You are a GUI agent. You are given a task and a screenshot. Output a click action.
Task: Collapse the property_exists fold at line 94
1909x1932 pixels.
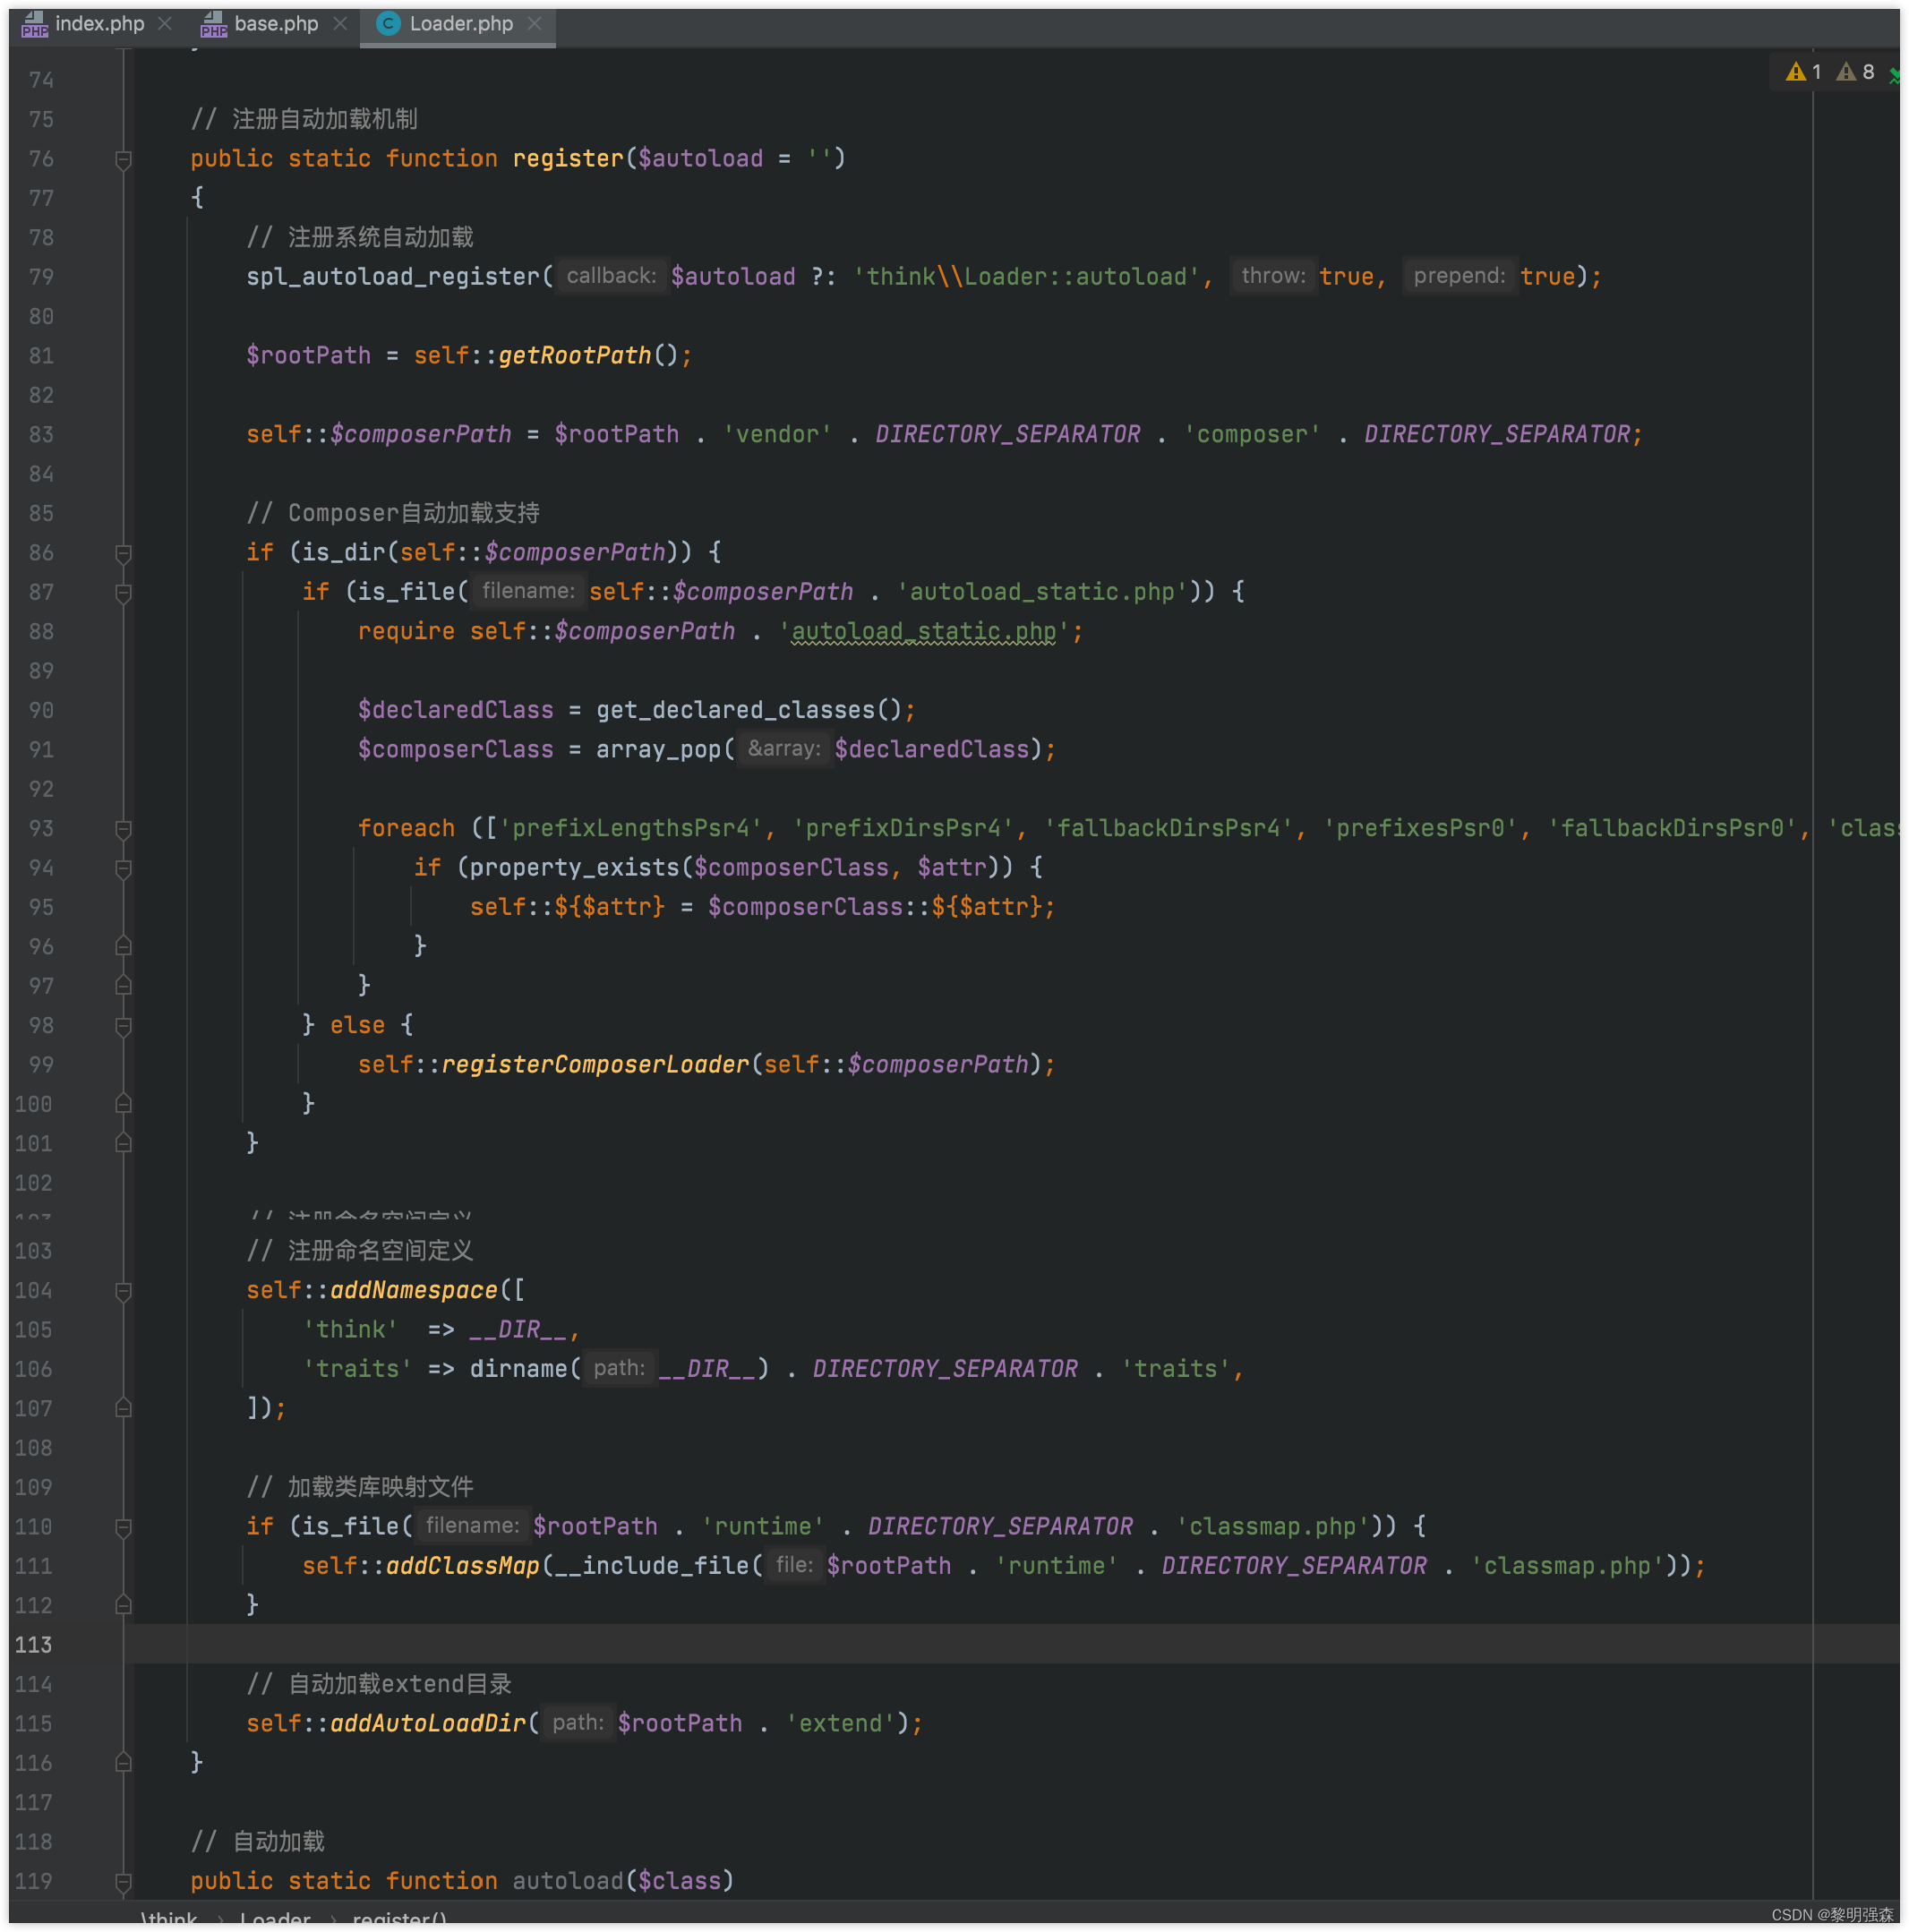(x=123, y=868)
